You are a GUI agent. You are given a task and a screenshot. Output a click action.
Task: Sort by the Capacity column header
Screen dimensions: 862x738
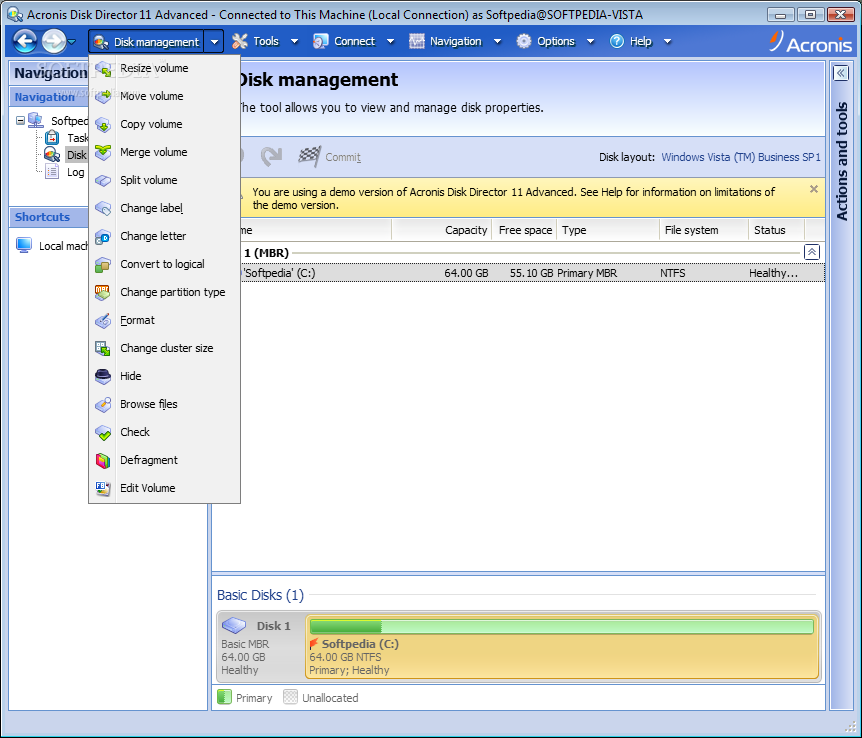click(x=443, y=230)
